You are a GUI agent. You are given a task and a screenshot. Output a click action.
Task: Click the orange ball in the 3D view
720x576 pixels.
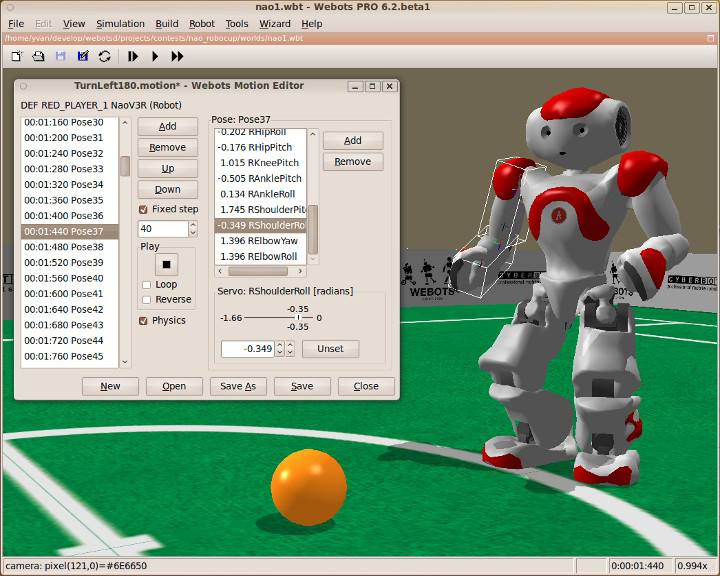[309, 487]
